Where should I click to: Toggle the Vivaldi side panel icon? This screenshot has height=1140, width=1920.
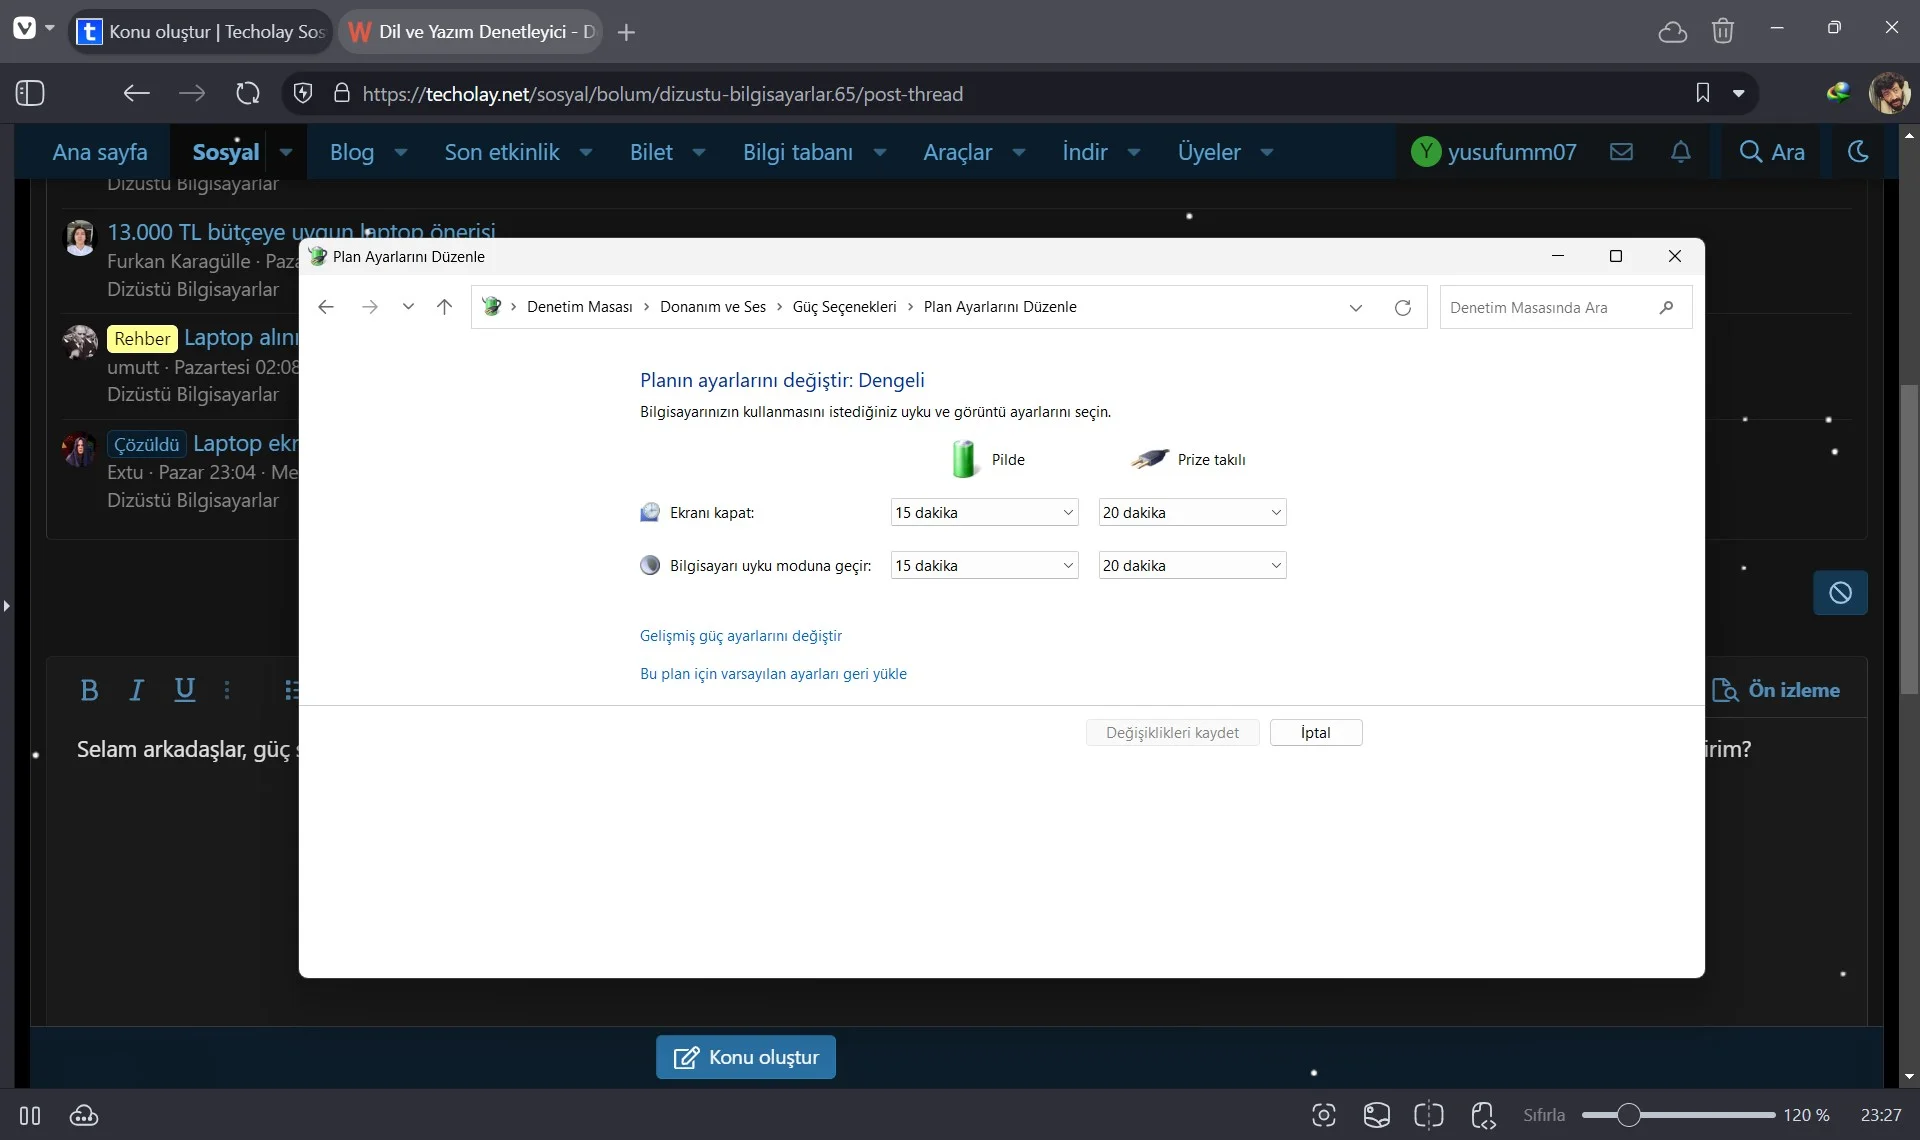click(30, 93)
